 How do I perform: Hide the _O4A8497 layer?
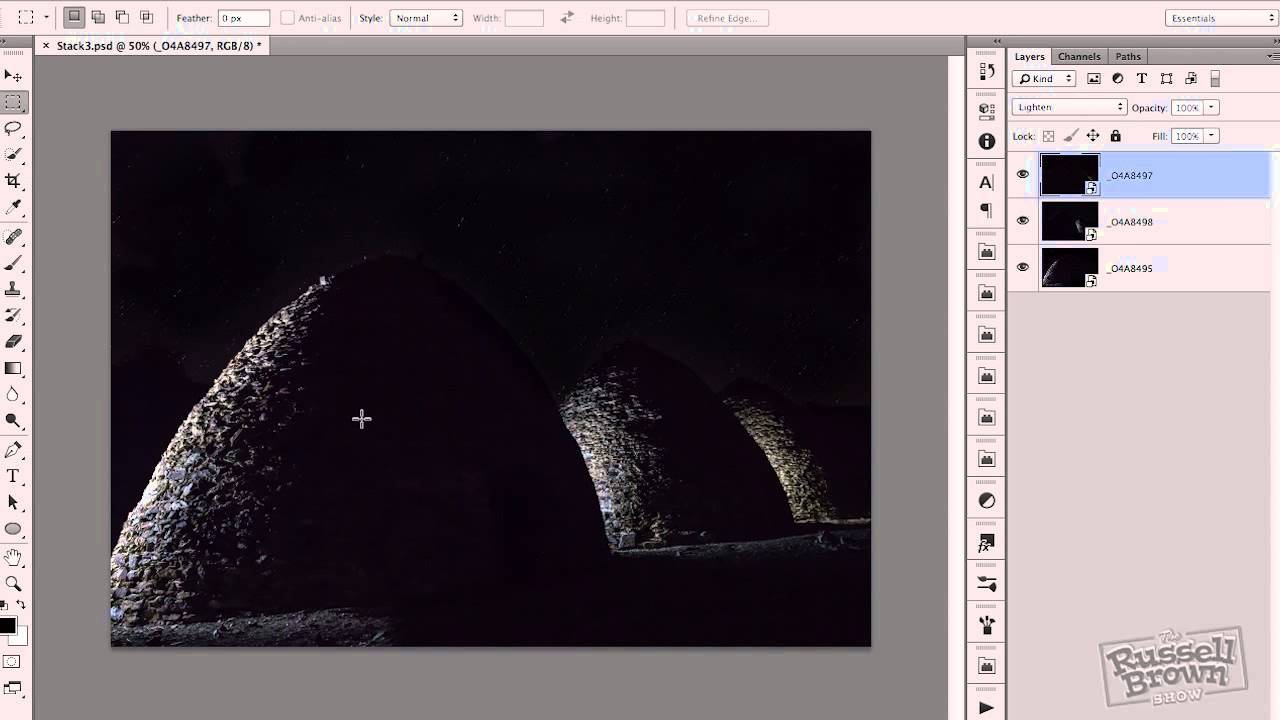click(x=1022, y=175)
